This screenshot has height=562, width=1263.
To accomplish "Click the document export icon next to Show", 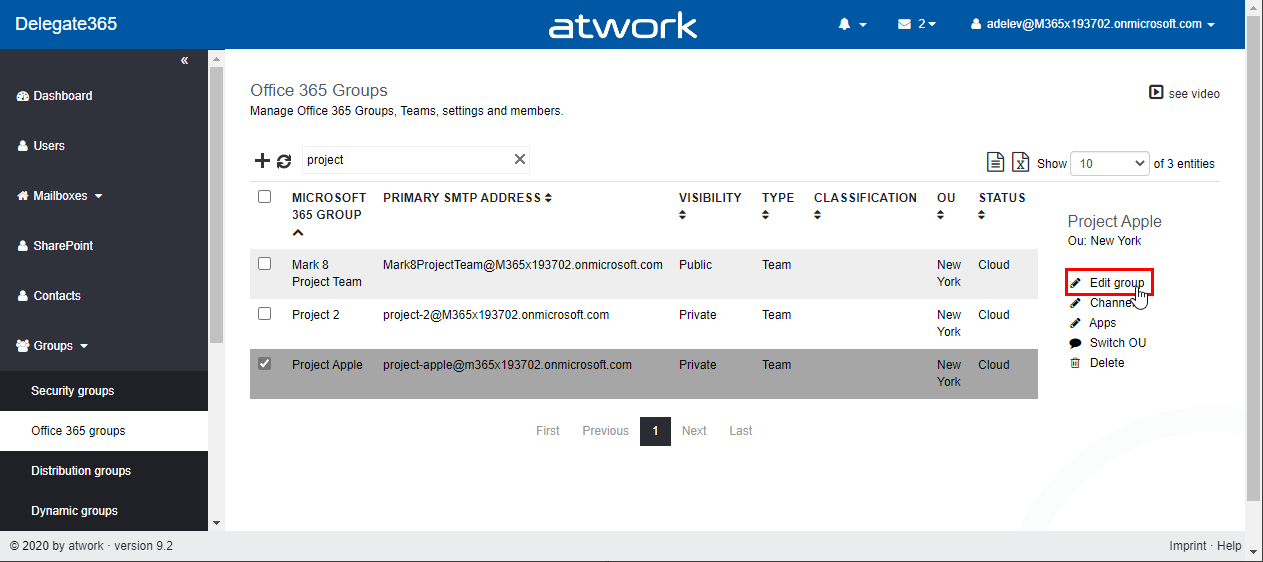I will pyautogui.click(x=995, y=163).
